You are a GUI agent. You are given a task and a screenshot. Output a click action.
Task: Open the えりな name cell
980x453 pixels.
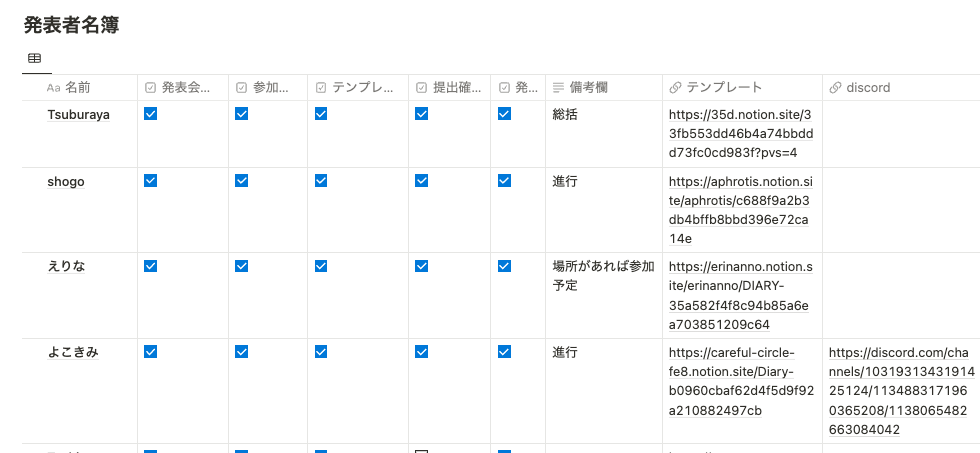66,267
